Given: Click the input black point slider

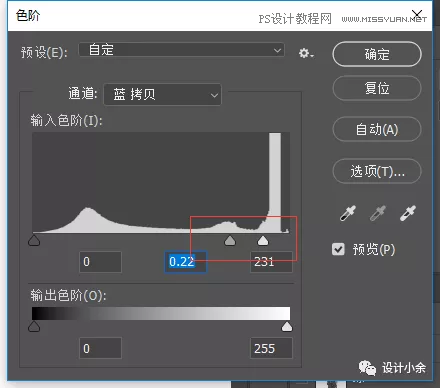Looking at the screenshot, I should click(x=34, y=240).
